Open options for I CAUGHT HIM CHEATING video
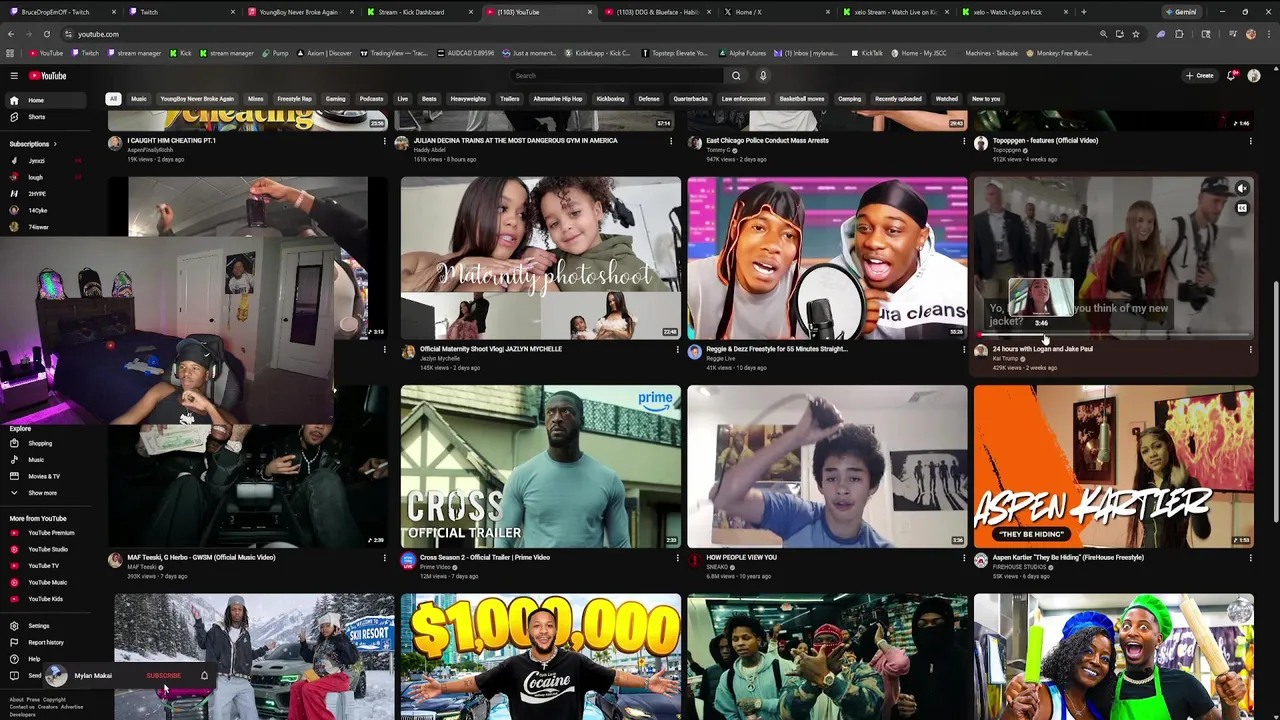Image resolution: width=1280 pixels, height=720 pixels. pyautogui.click(x=384, y=141)
